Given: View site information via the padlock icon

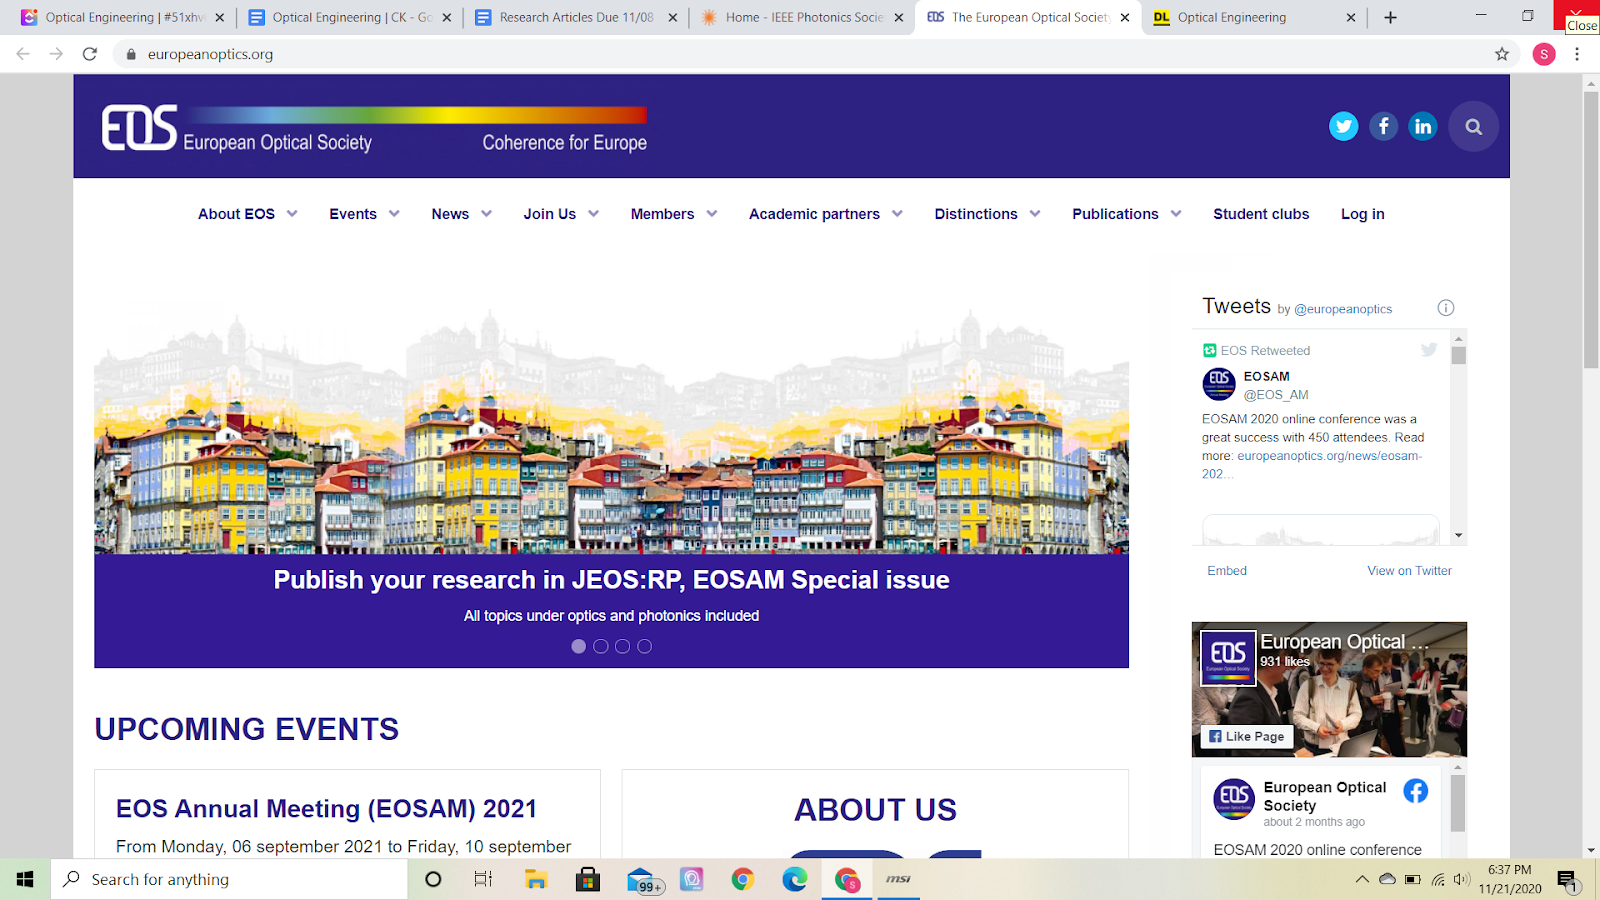Looking at the screenshot, I should pos(130,54).
